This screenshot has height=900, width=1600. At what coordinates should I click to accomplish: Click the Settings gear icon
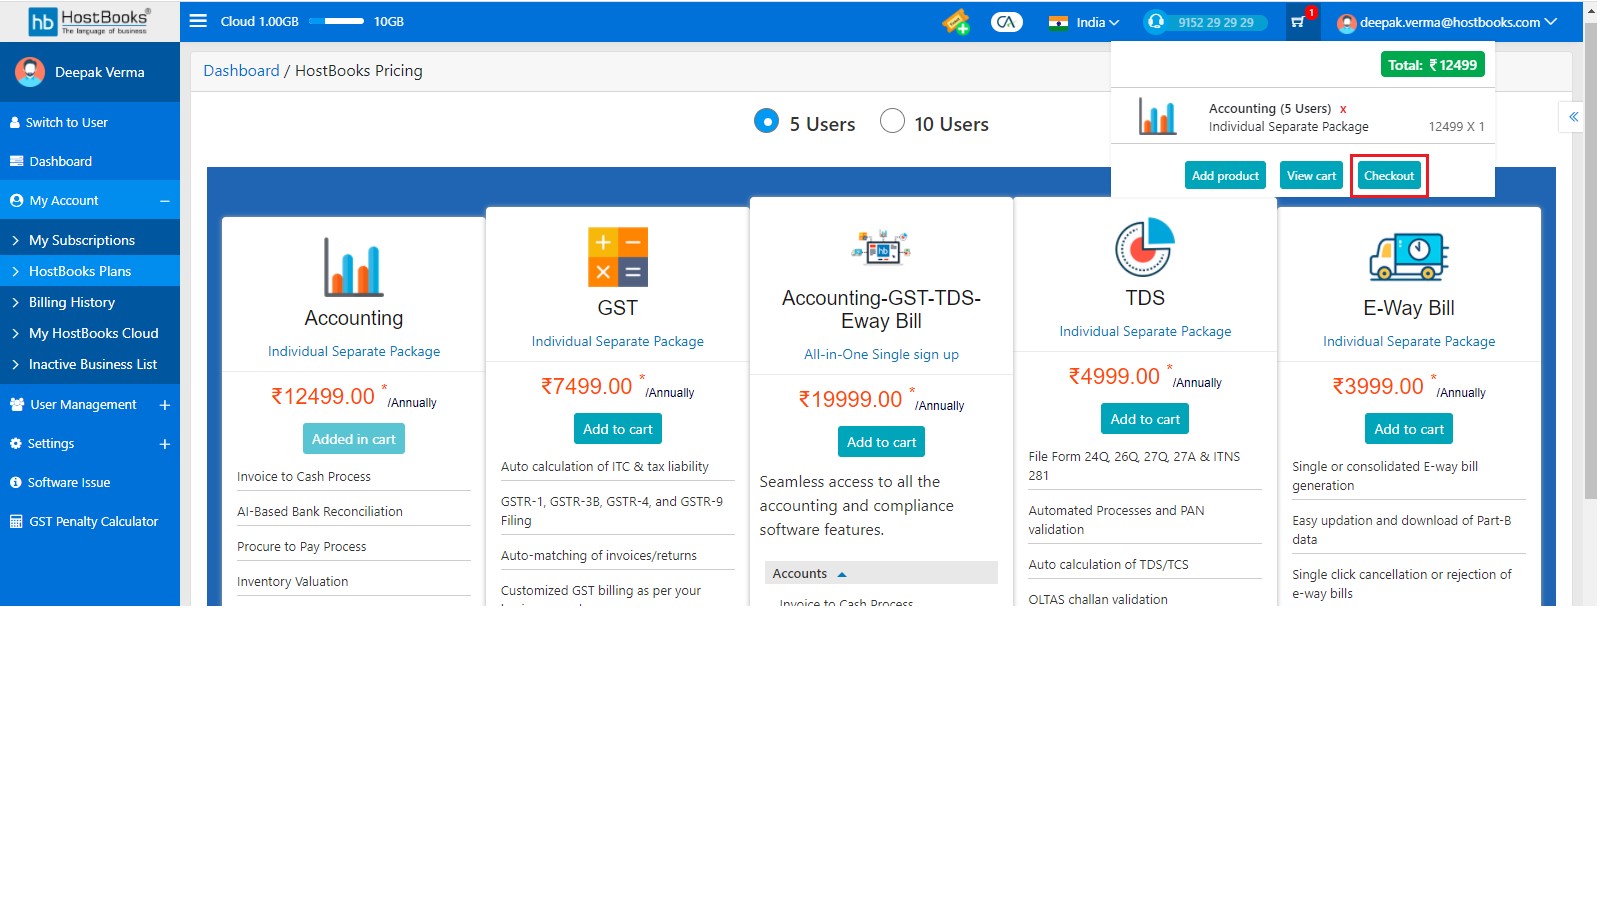16,444
